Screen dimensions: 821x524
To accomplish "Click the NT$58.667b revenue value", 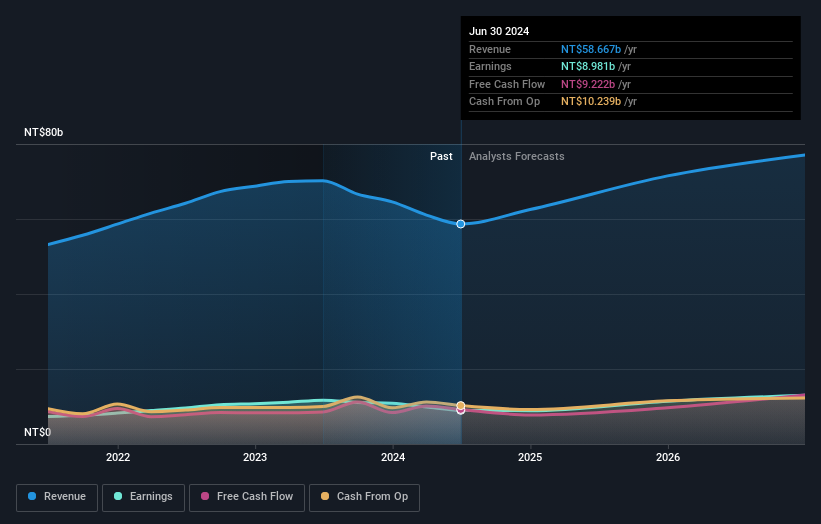I will (x=591, y=49).
